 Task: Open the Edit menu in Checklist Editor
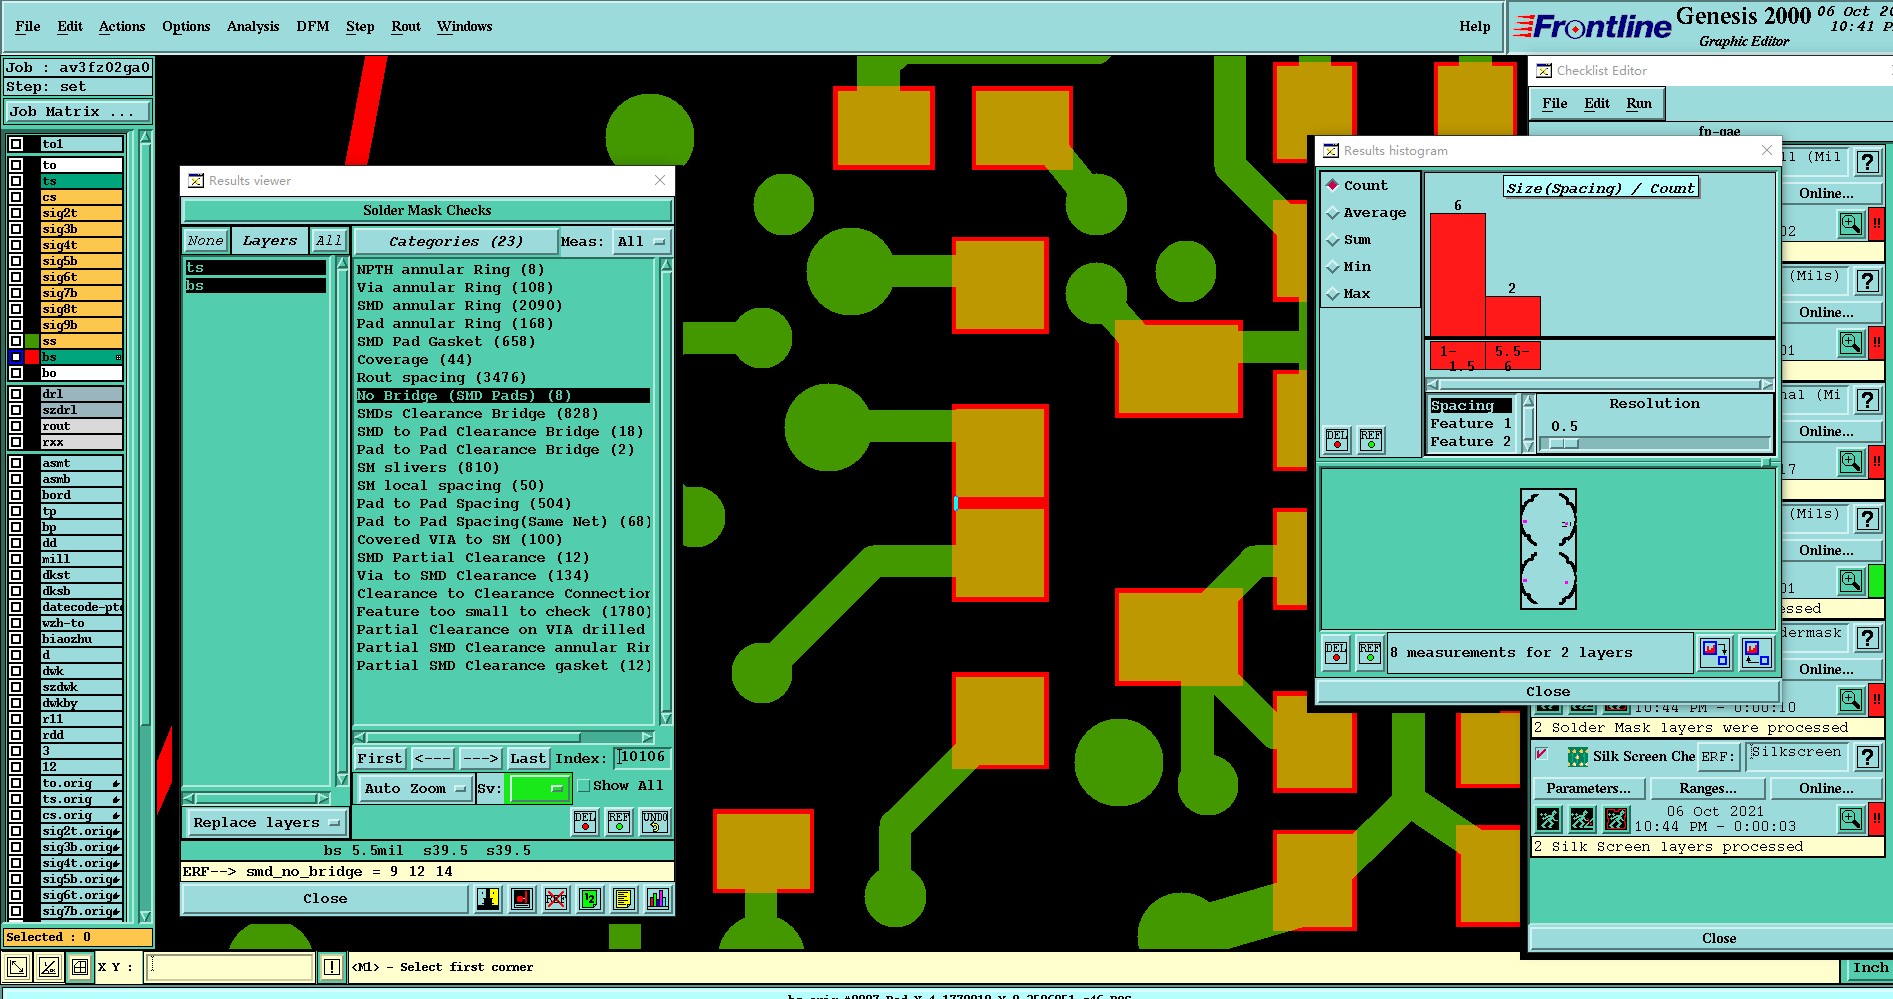pyautogui.click(x=1597, y=103)
